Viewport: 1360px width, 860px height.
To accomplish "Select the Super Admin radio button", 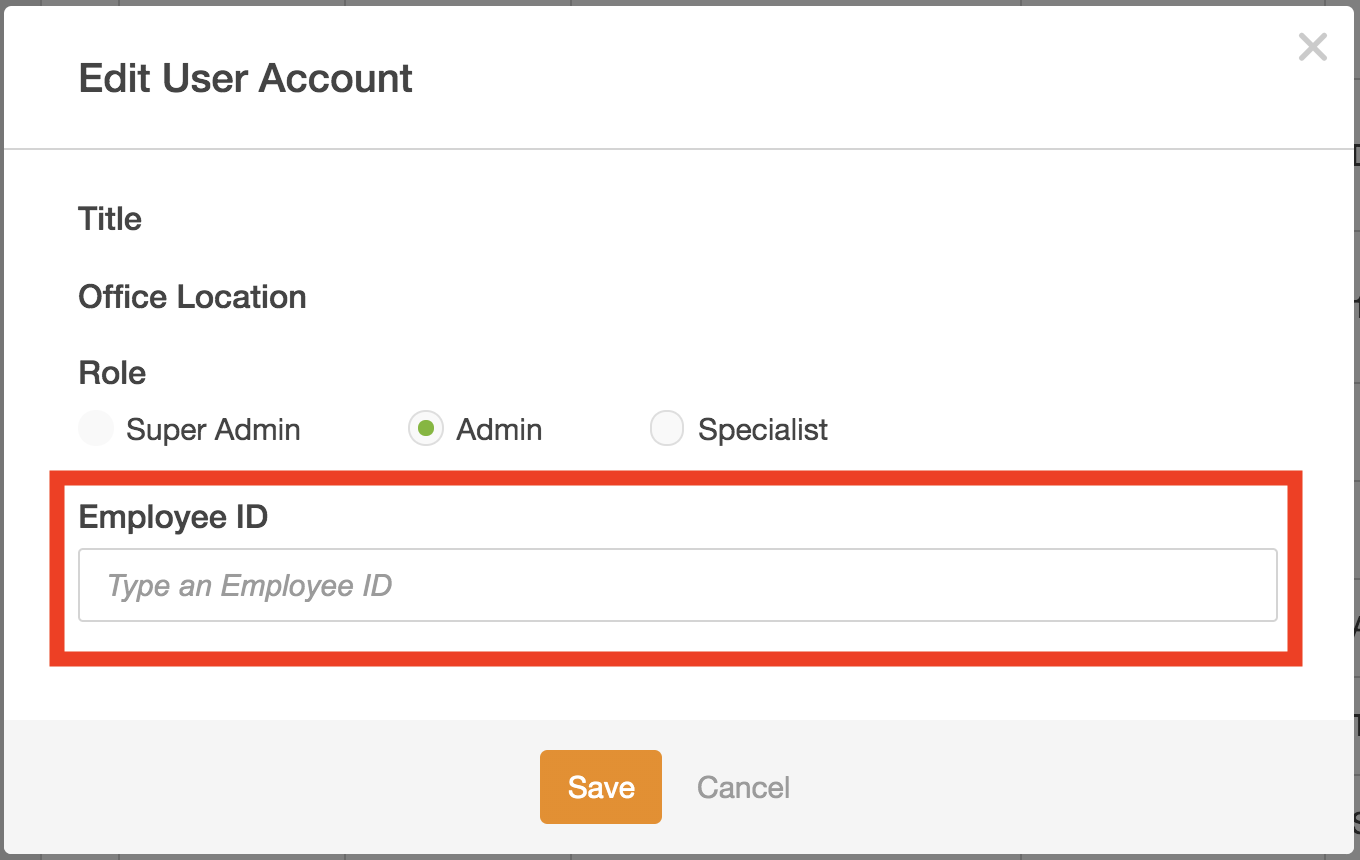I will 96,429.
